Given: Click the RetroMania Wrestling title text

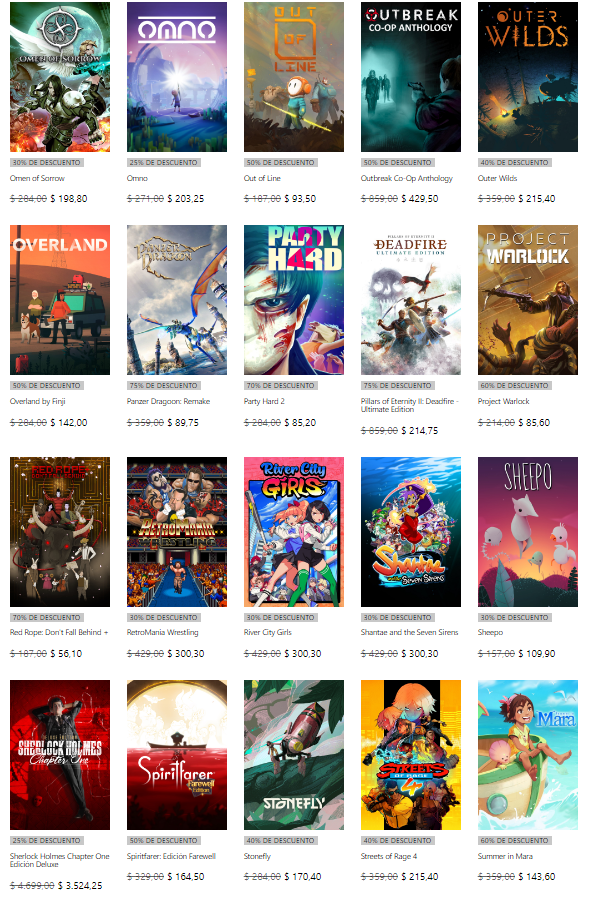Looking at the screenshot, I should 163,632.
